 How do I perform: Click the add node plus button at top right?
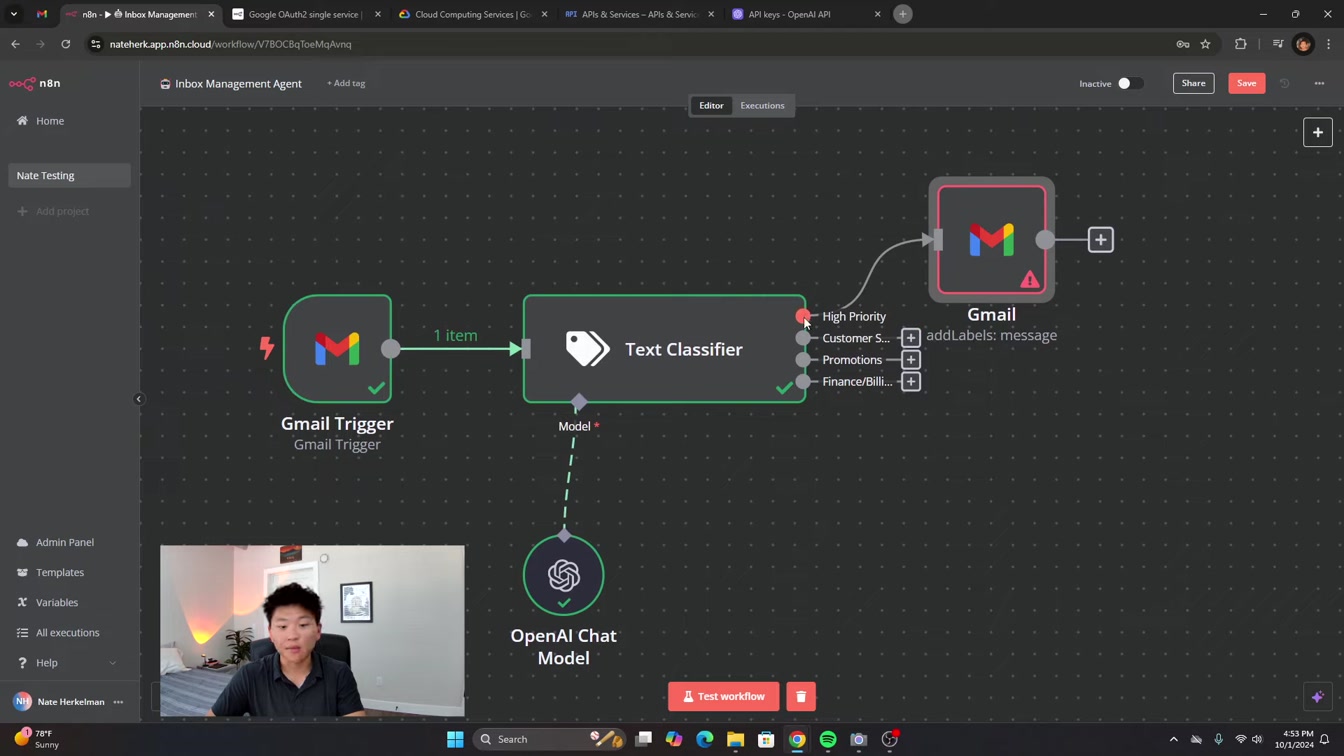click(1317, 132)
